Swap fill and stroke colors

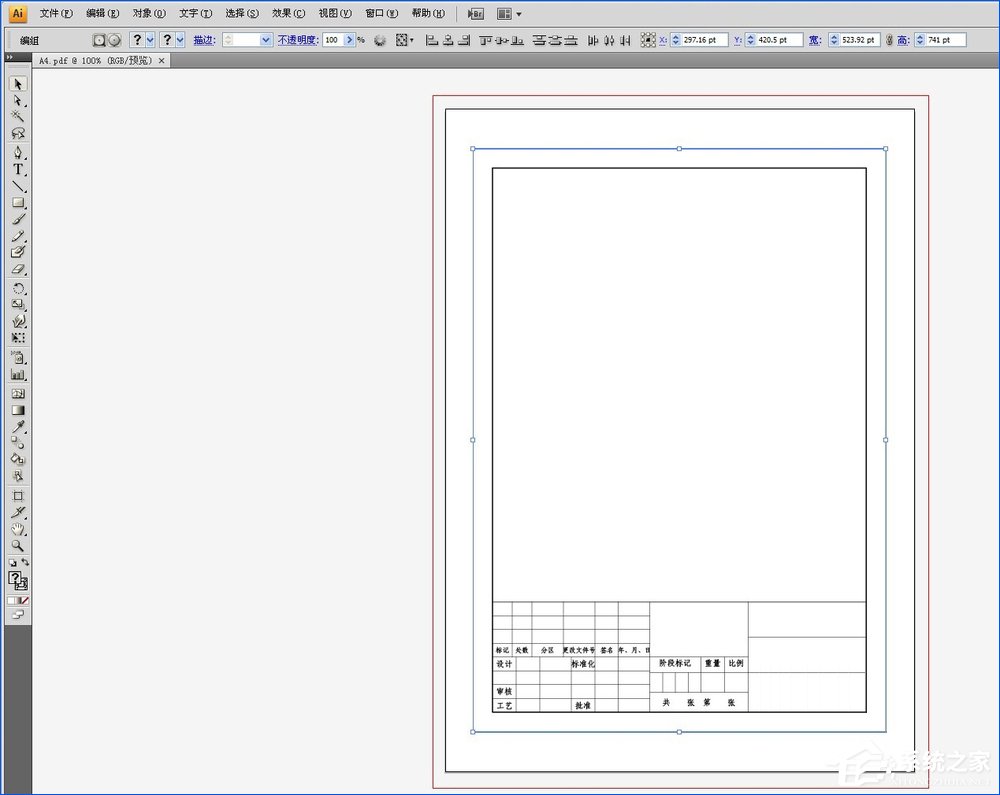pos(25,563)
